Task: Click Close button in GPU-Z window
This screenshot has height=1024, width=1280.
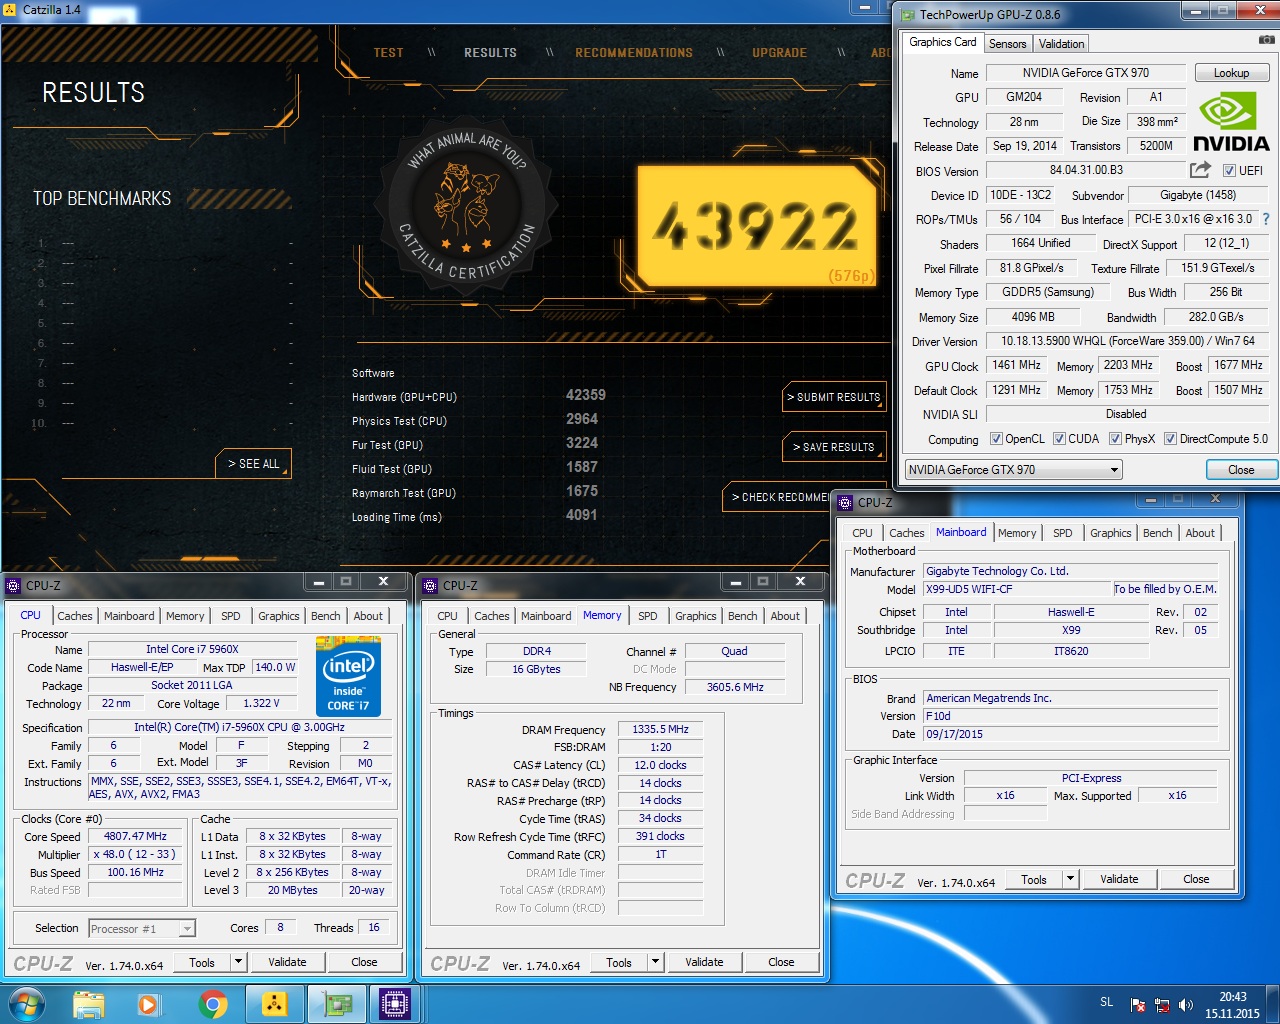Action: pos(1241,470)
